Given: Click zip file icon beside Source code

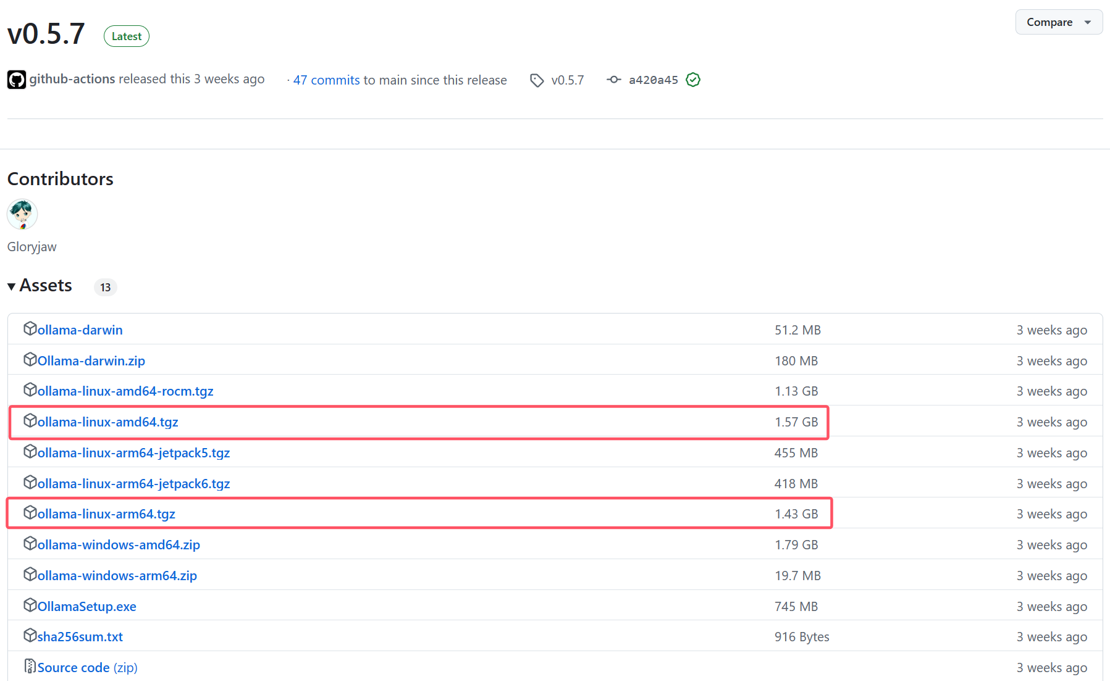Looking at the screenshot, I should point(30,666).
